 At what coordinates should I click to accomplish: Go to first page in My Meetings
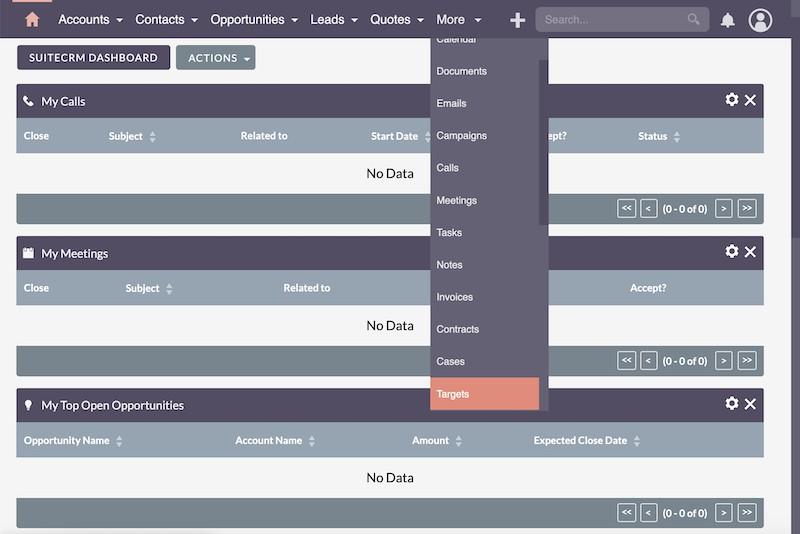coord(627,361)
